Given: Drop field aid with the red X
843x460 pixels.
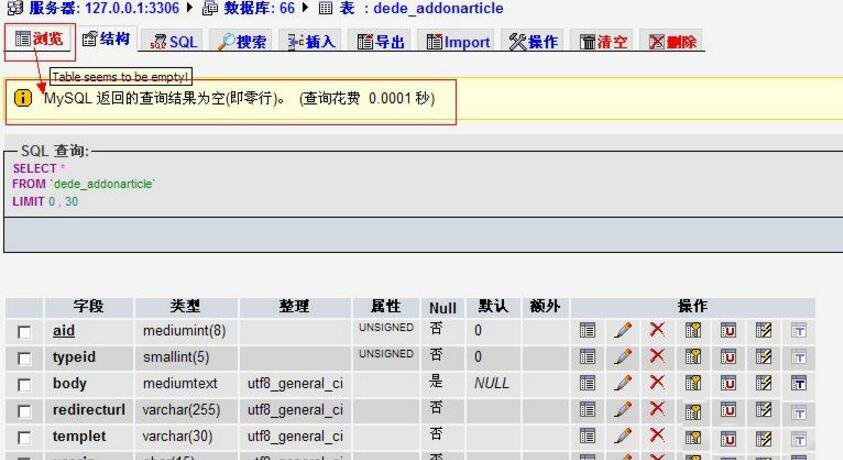Looking at the screenshot, I should pos(657,329).
